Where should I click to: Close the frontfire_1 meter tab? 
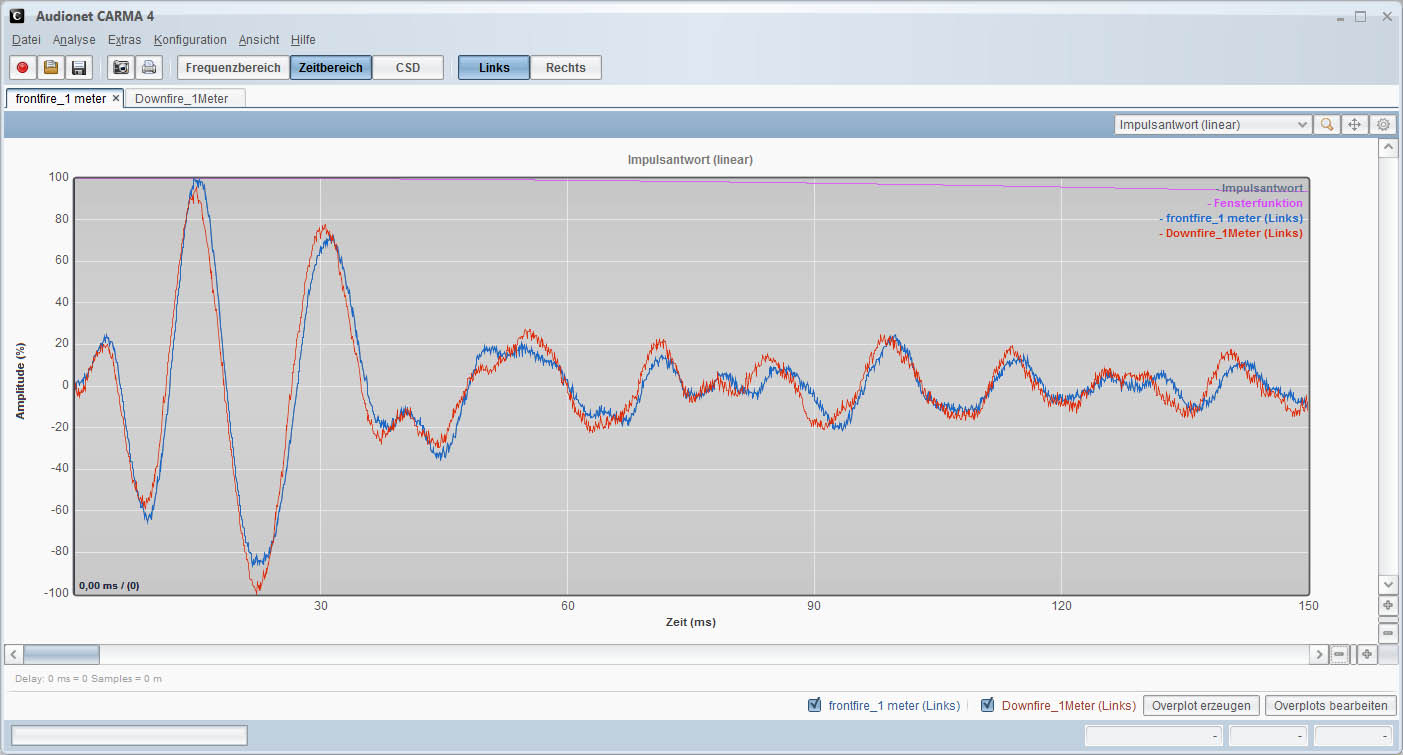[115, 99]
